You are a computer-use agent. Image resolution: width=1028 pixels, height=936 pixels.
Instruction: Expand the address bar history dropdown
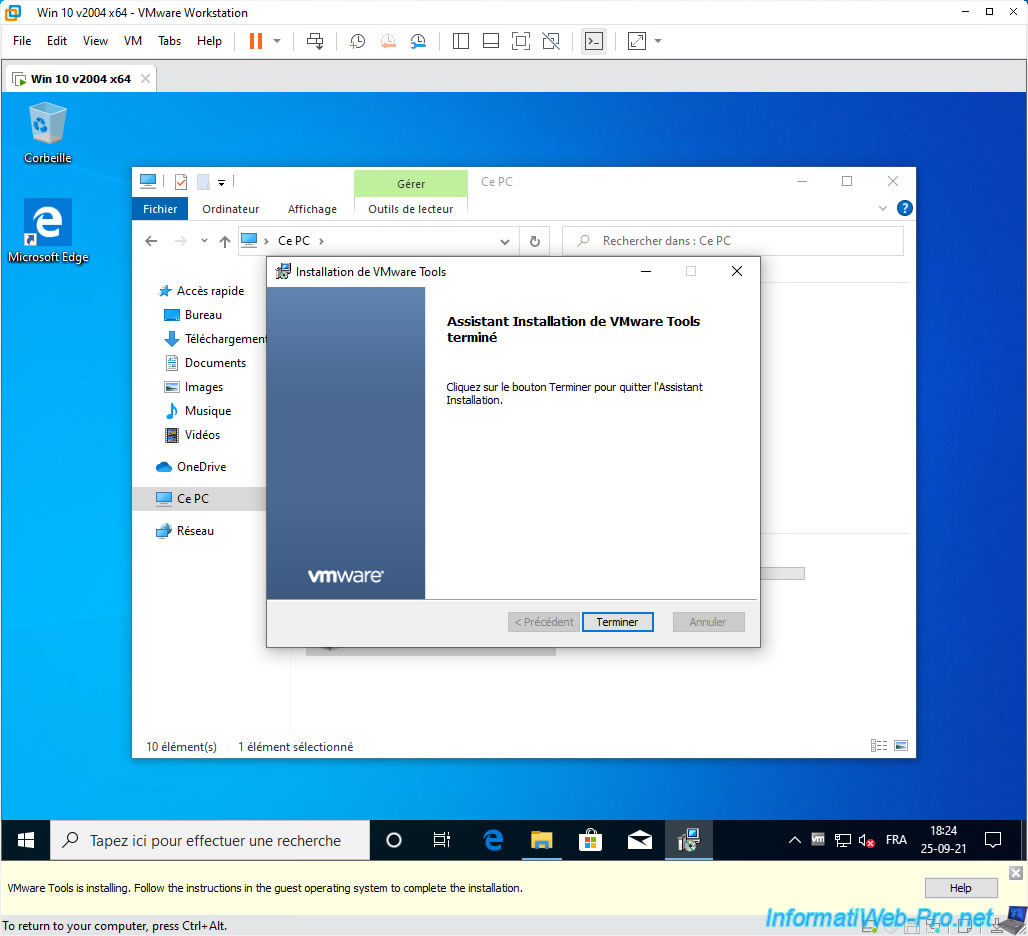coord(505,241)
